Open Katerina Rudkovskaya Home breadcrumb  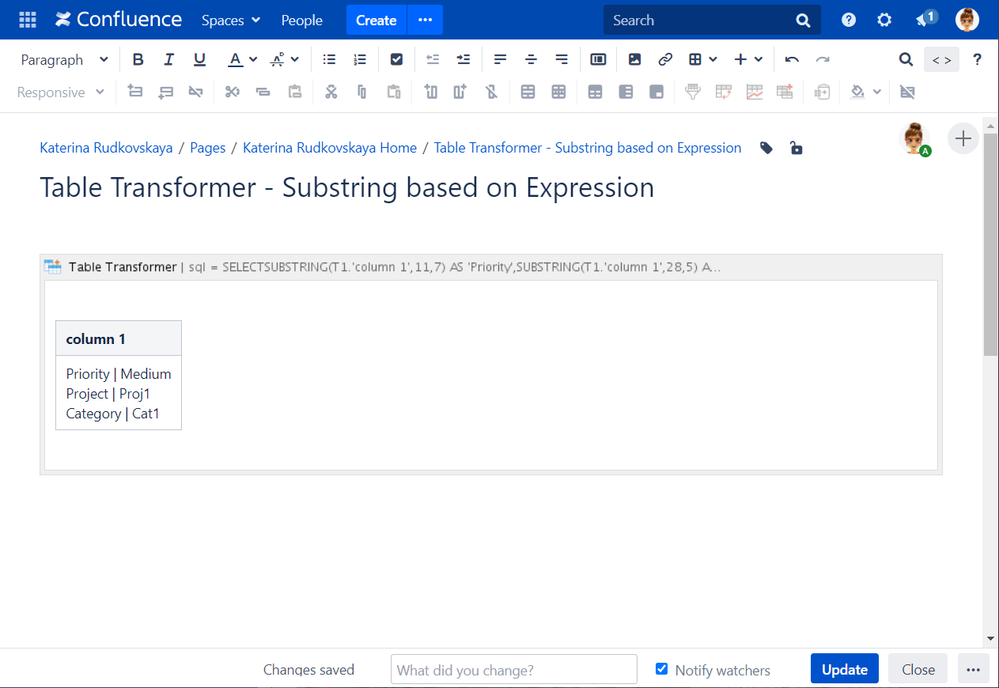(329, 148)
